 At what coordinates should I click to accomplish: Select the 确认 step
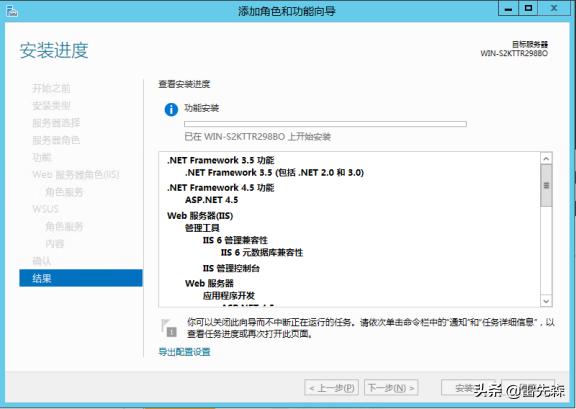tap(42, 261)
